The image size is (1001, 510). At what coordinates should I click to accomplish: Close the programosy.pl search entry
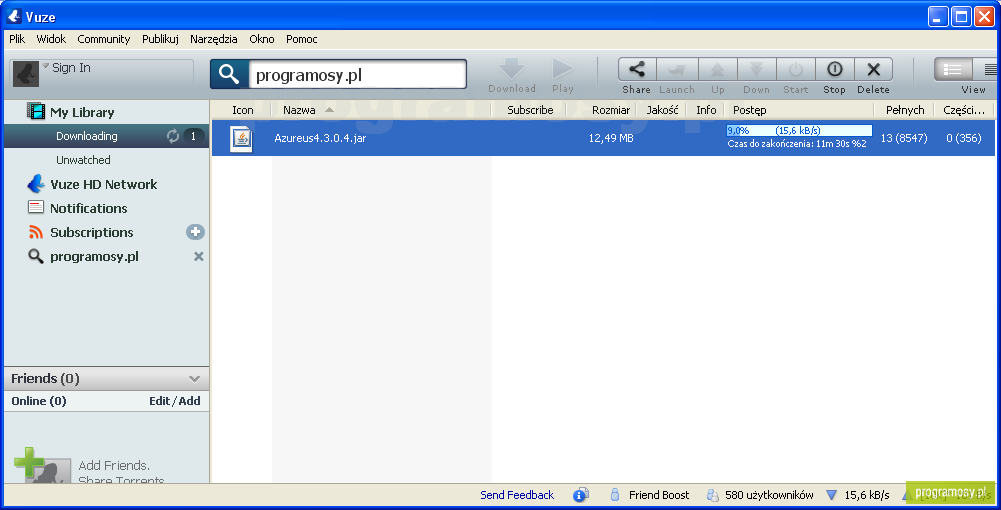click(x=199, y=257)
